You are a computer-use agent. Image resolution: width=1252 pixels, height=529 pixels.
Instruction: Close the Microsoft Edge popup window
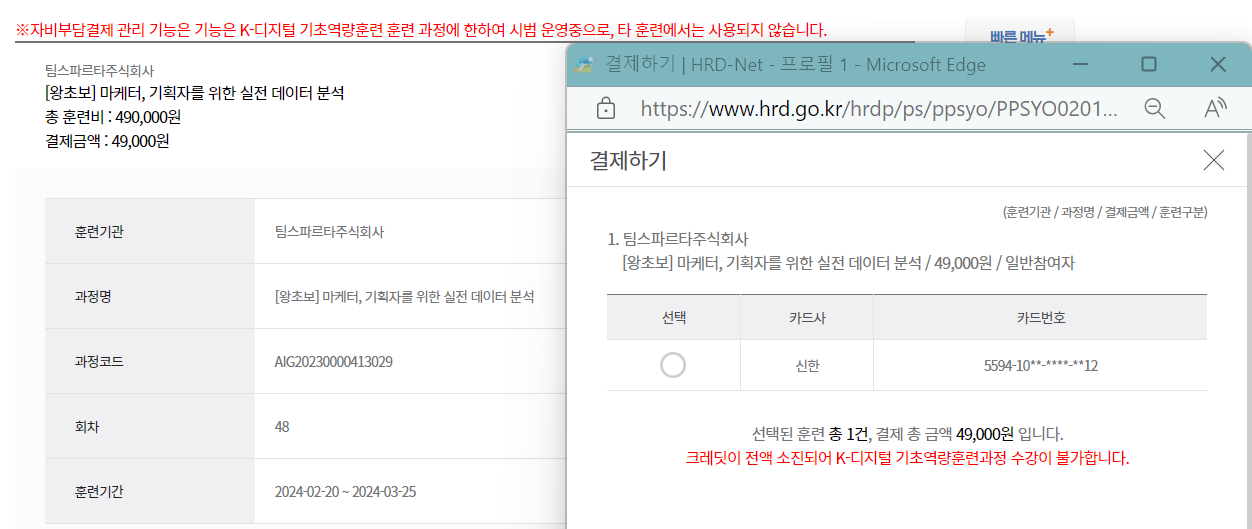point(1217,65)
